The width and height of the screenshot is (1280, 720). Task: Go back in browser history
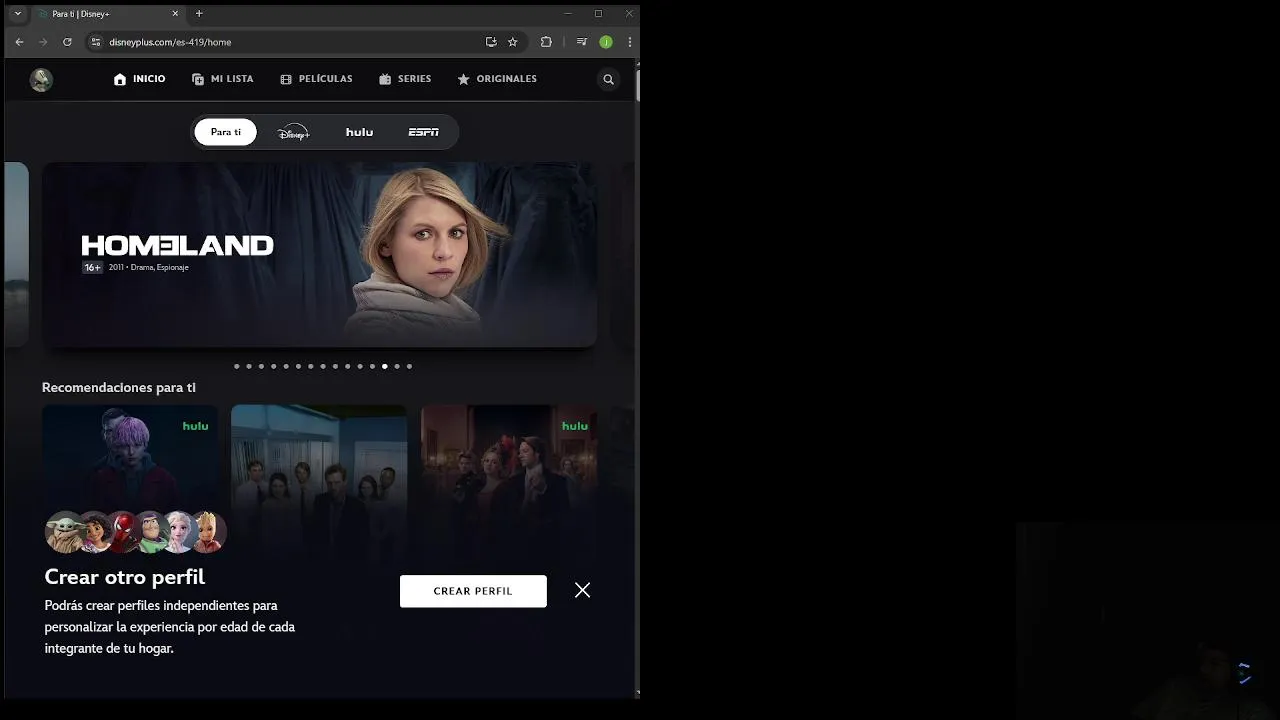point(19,42)
